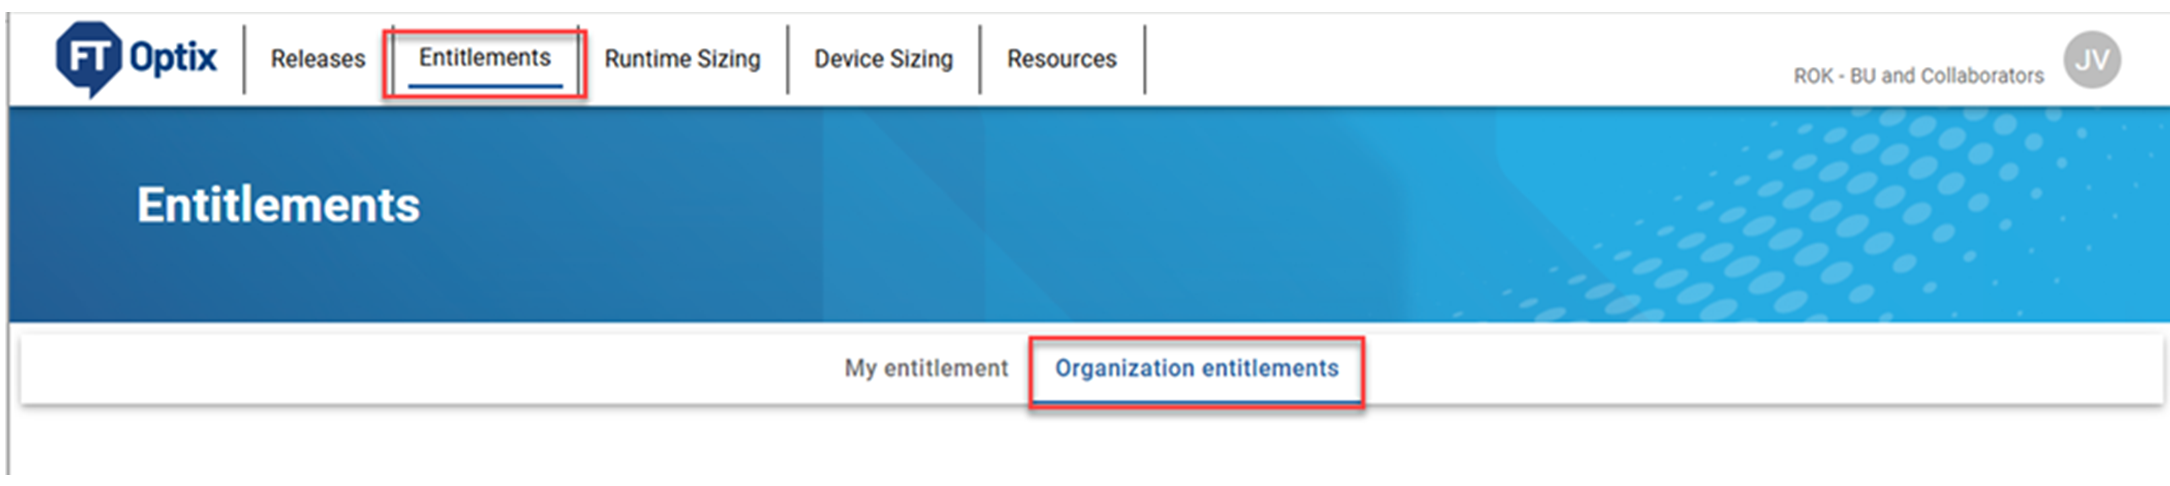The height and width of the screenshot is (486, 2170).
Task: Open the Resources section
Action: point(1061,59)
